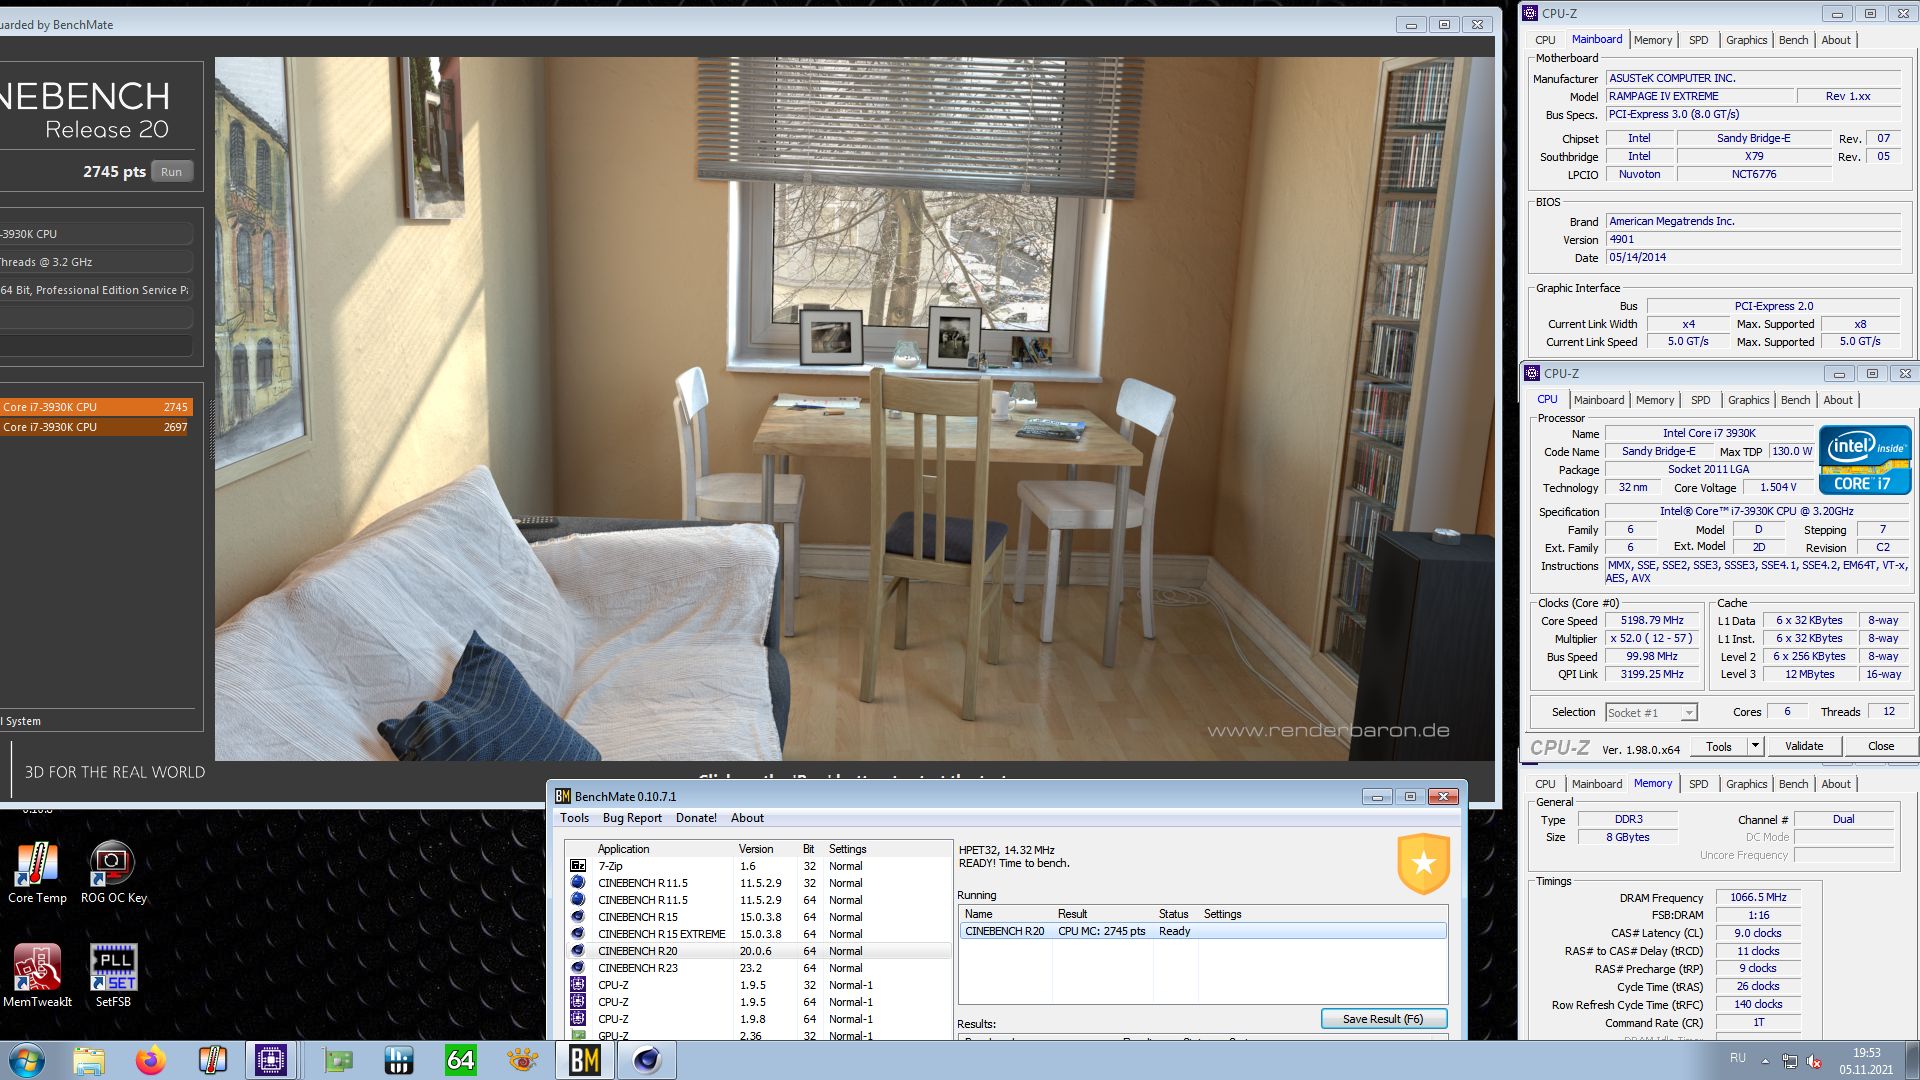Click Application column header in BenchMate

(624, 849)
